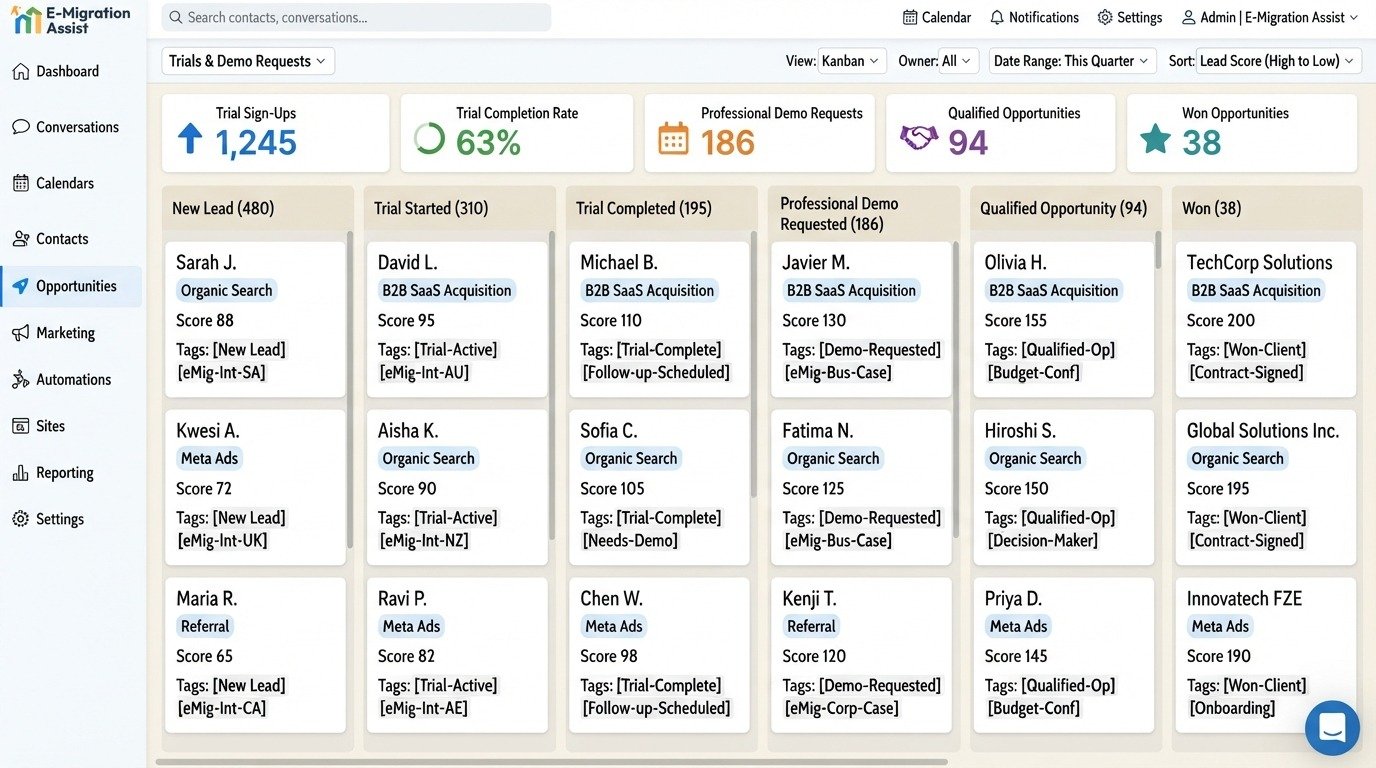Open the Sort Lead Score dropdown

coord(1279,61)
